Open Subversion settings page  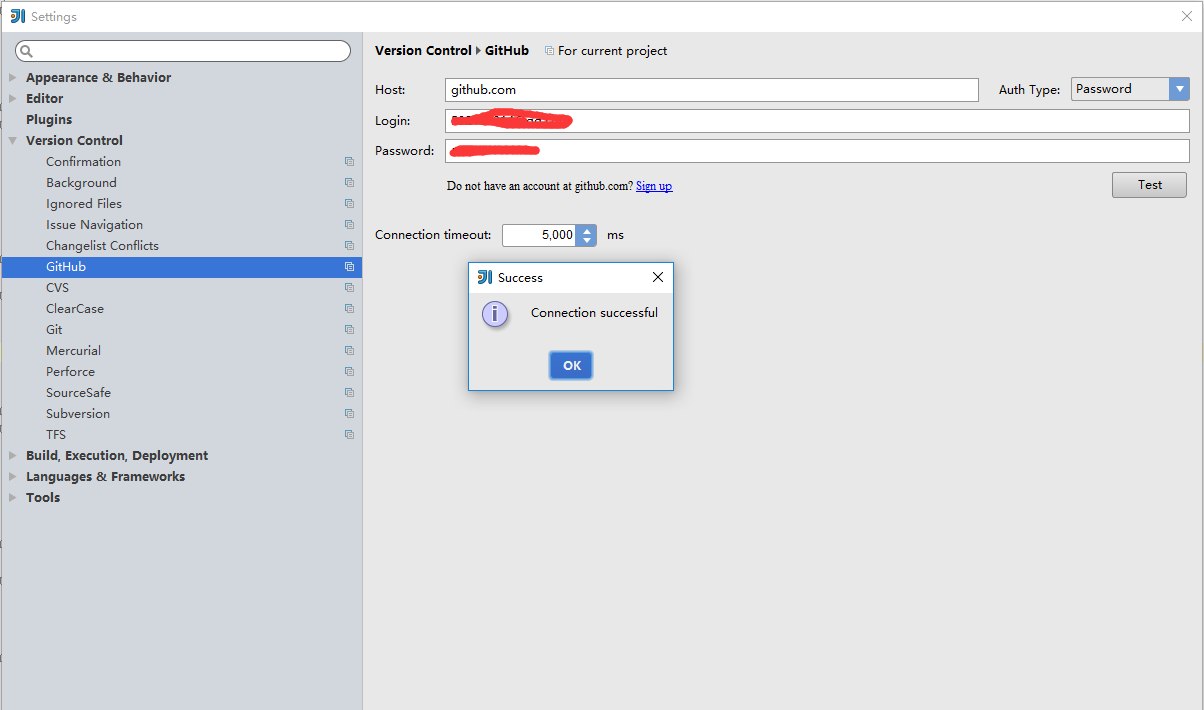[x=78, y=414]
